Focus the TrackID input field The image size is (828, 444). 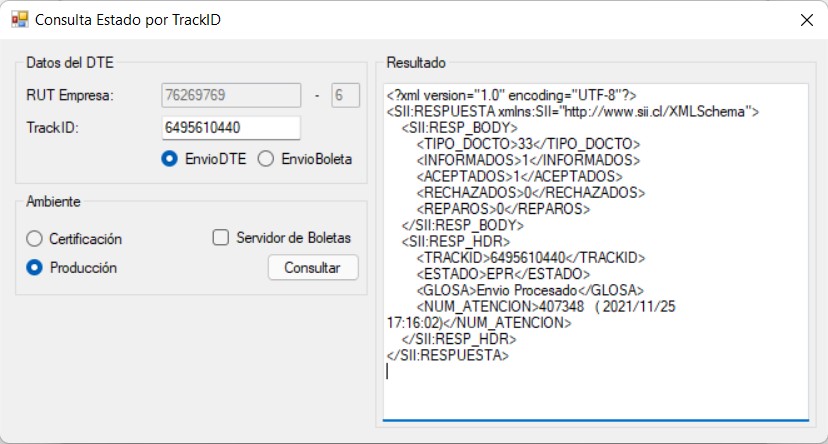(x=231, y=128)
